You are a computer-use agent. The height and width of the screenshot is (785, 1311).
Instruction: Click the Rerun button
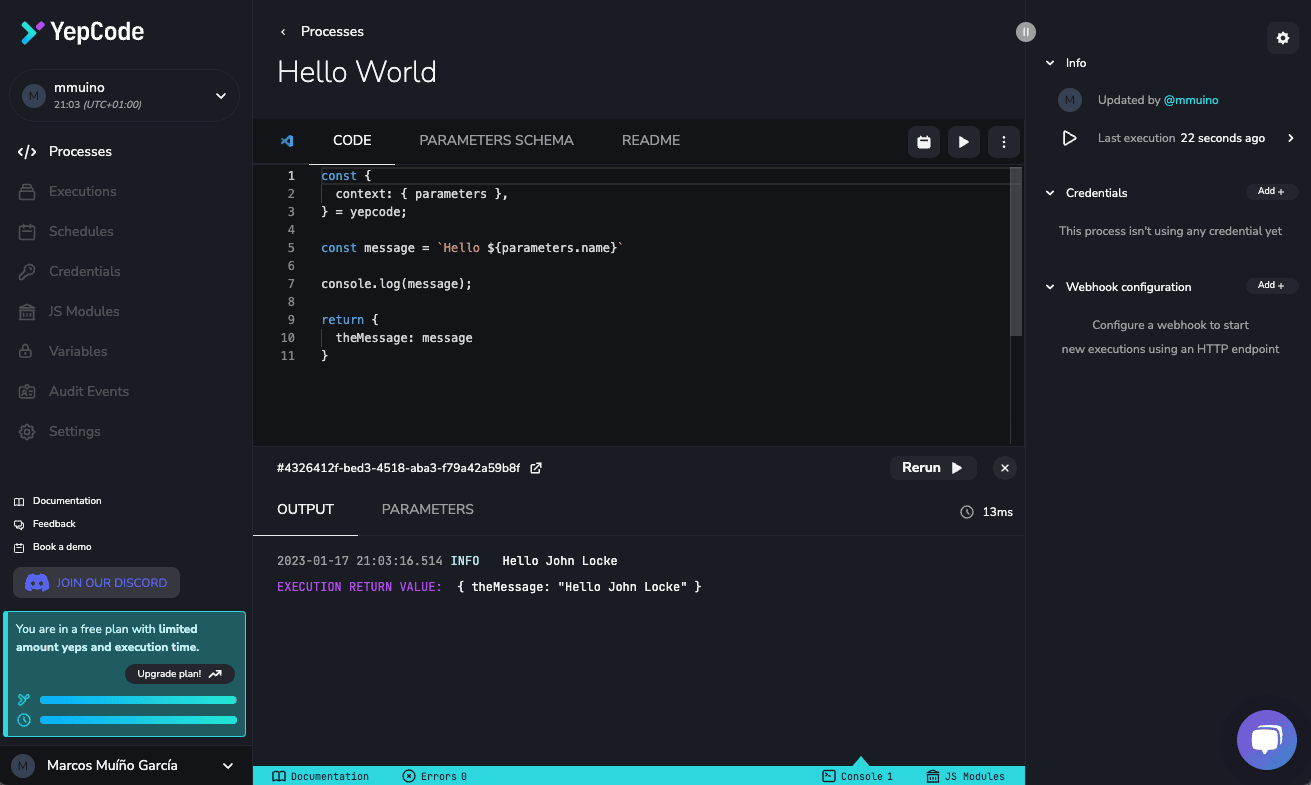(x=933, y=468)
